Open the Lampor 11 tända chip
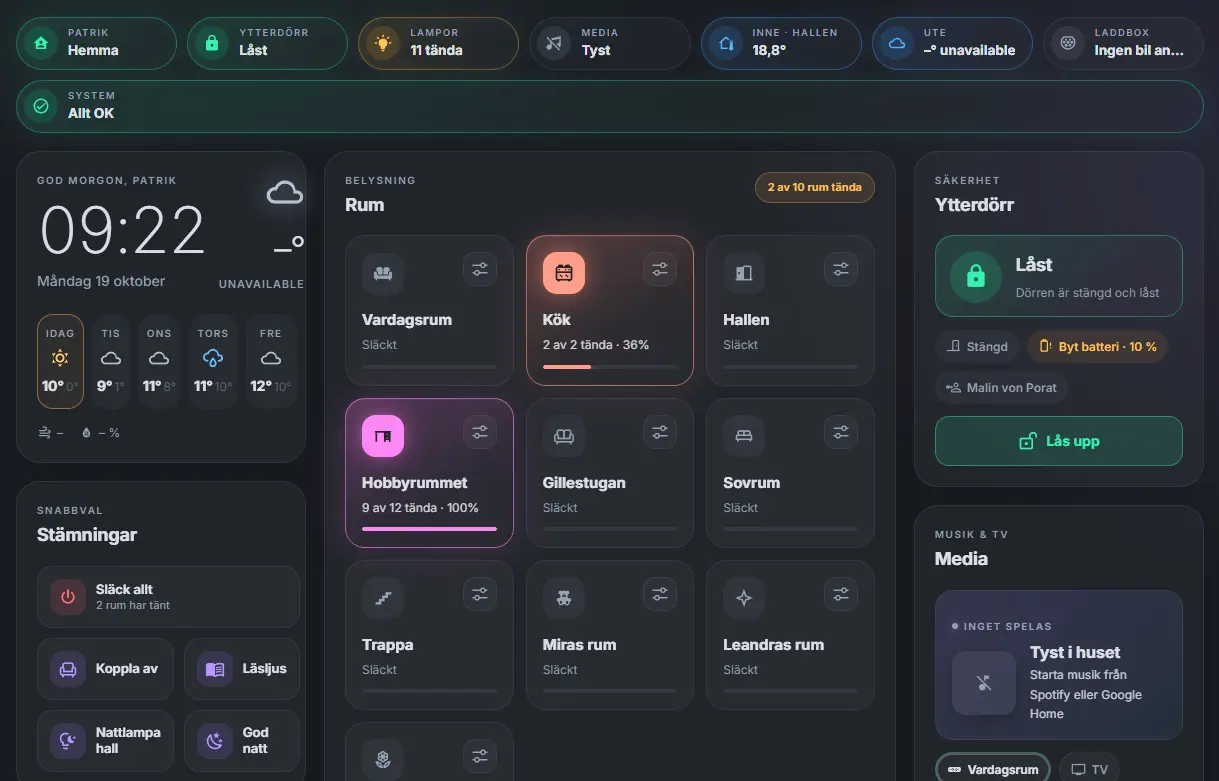The height and width of the screenshot is (781, 1219). [x=439, y=43]
